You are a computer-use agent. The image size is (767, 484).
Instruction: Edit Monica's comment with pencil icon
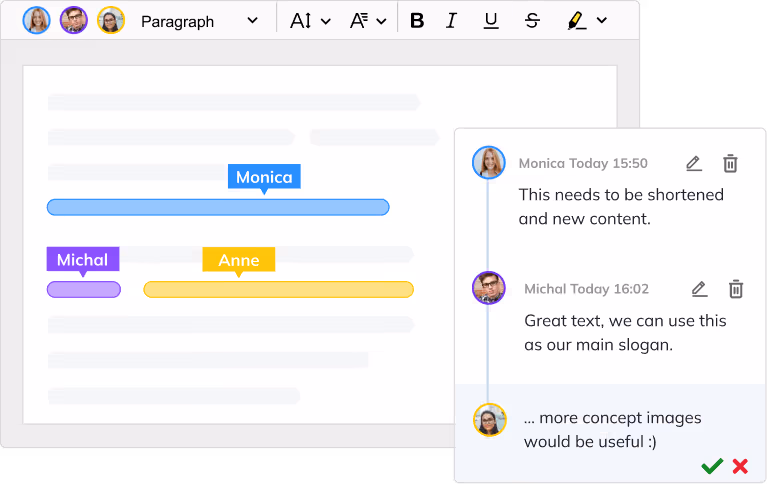[694, 163]
